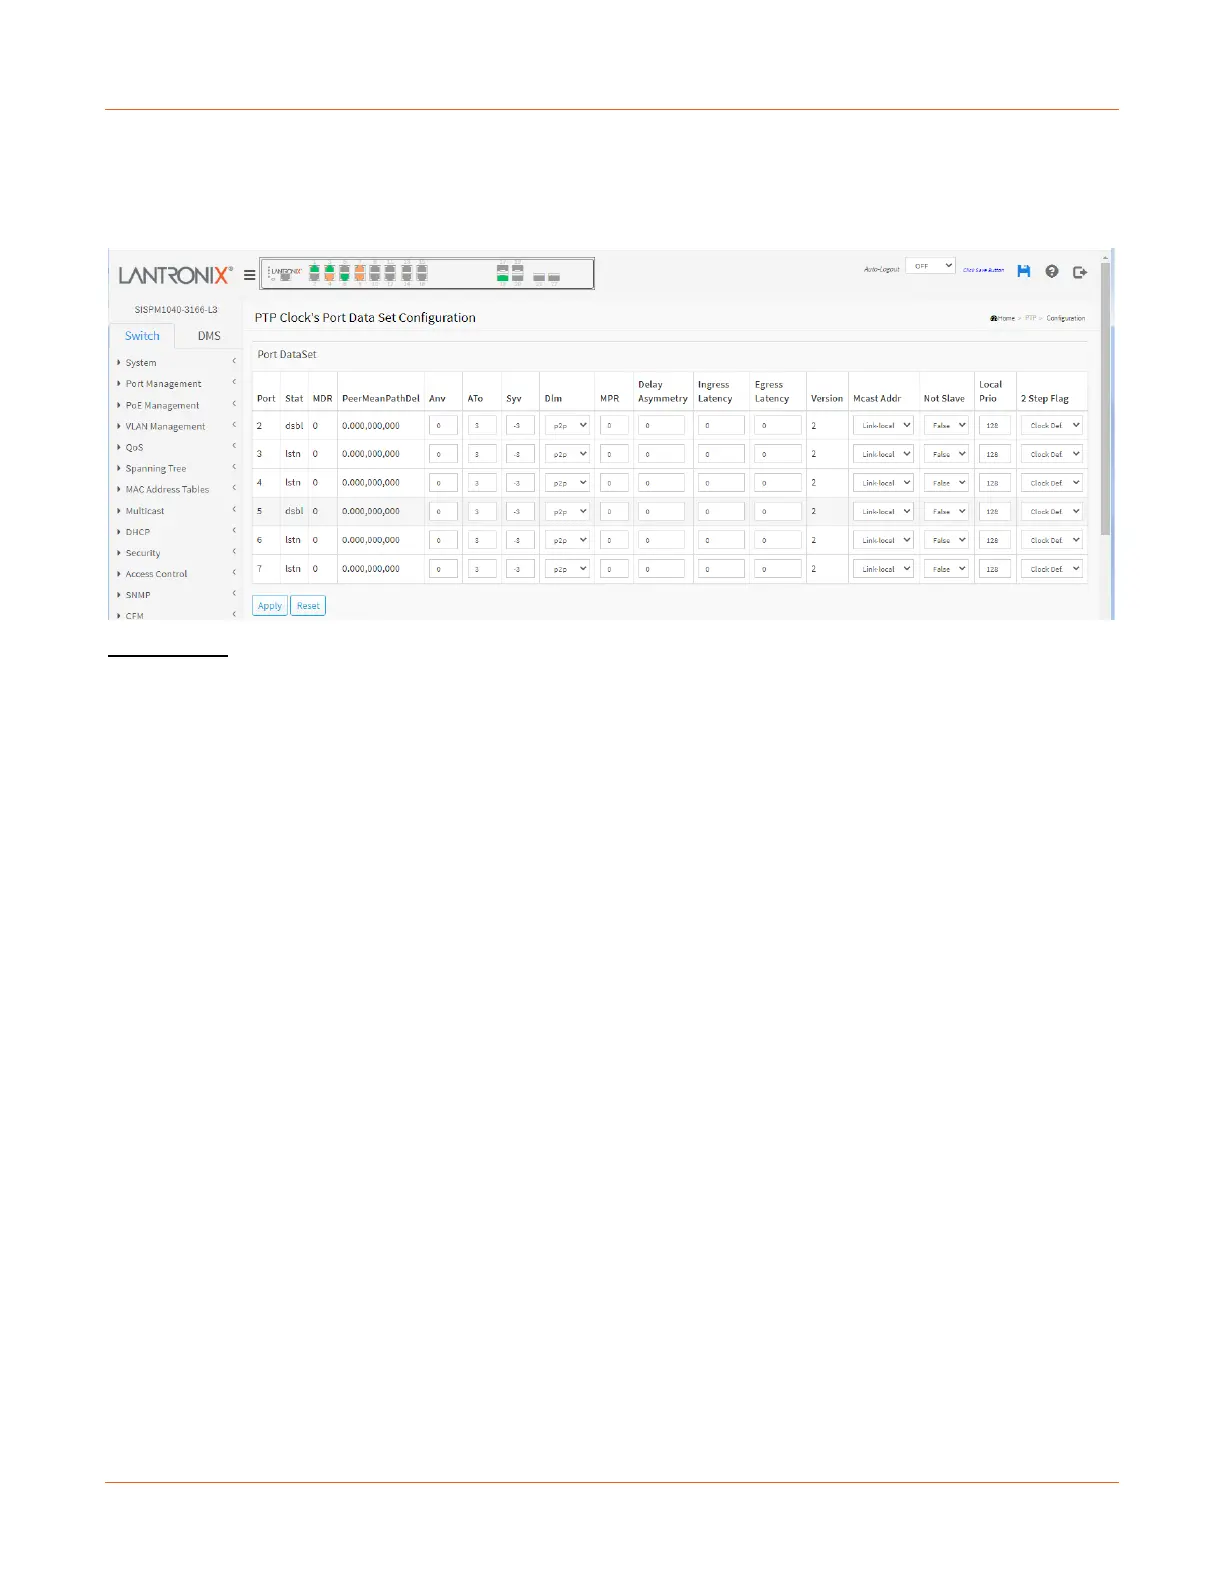Open 2 Step Flag dropdown for port 7
The image size is (1224, 1584).
(x=1052, y=569)
